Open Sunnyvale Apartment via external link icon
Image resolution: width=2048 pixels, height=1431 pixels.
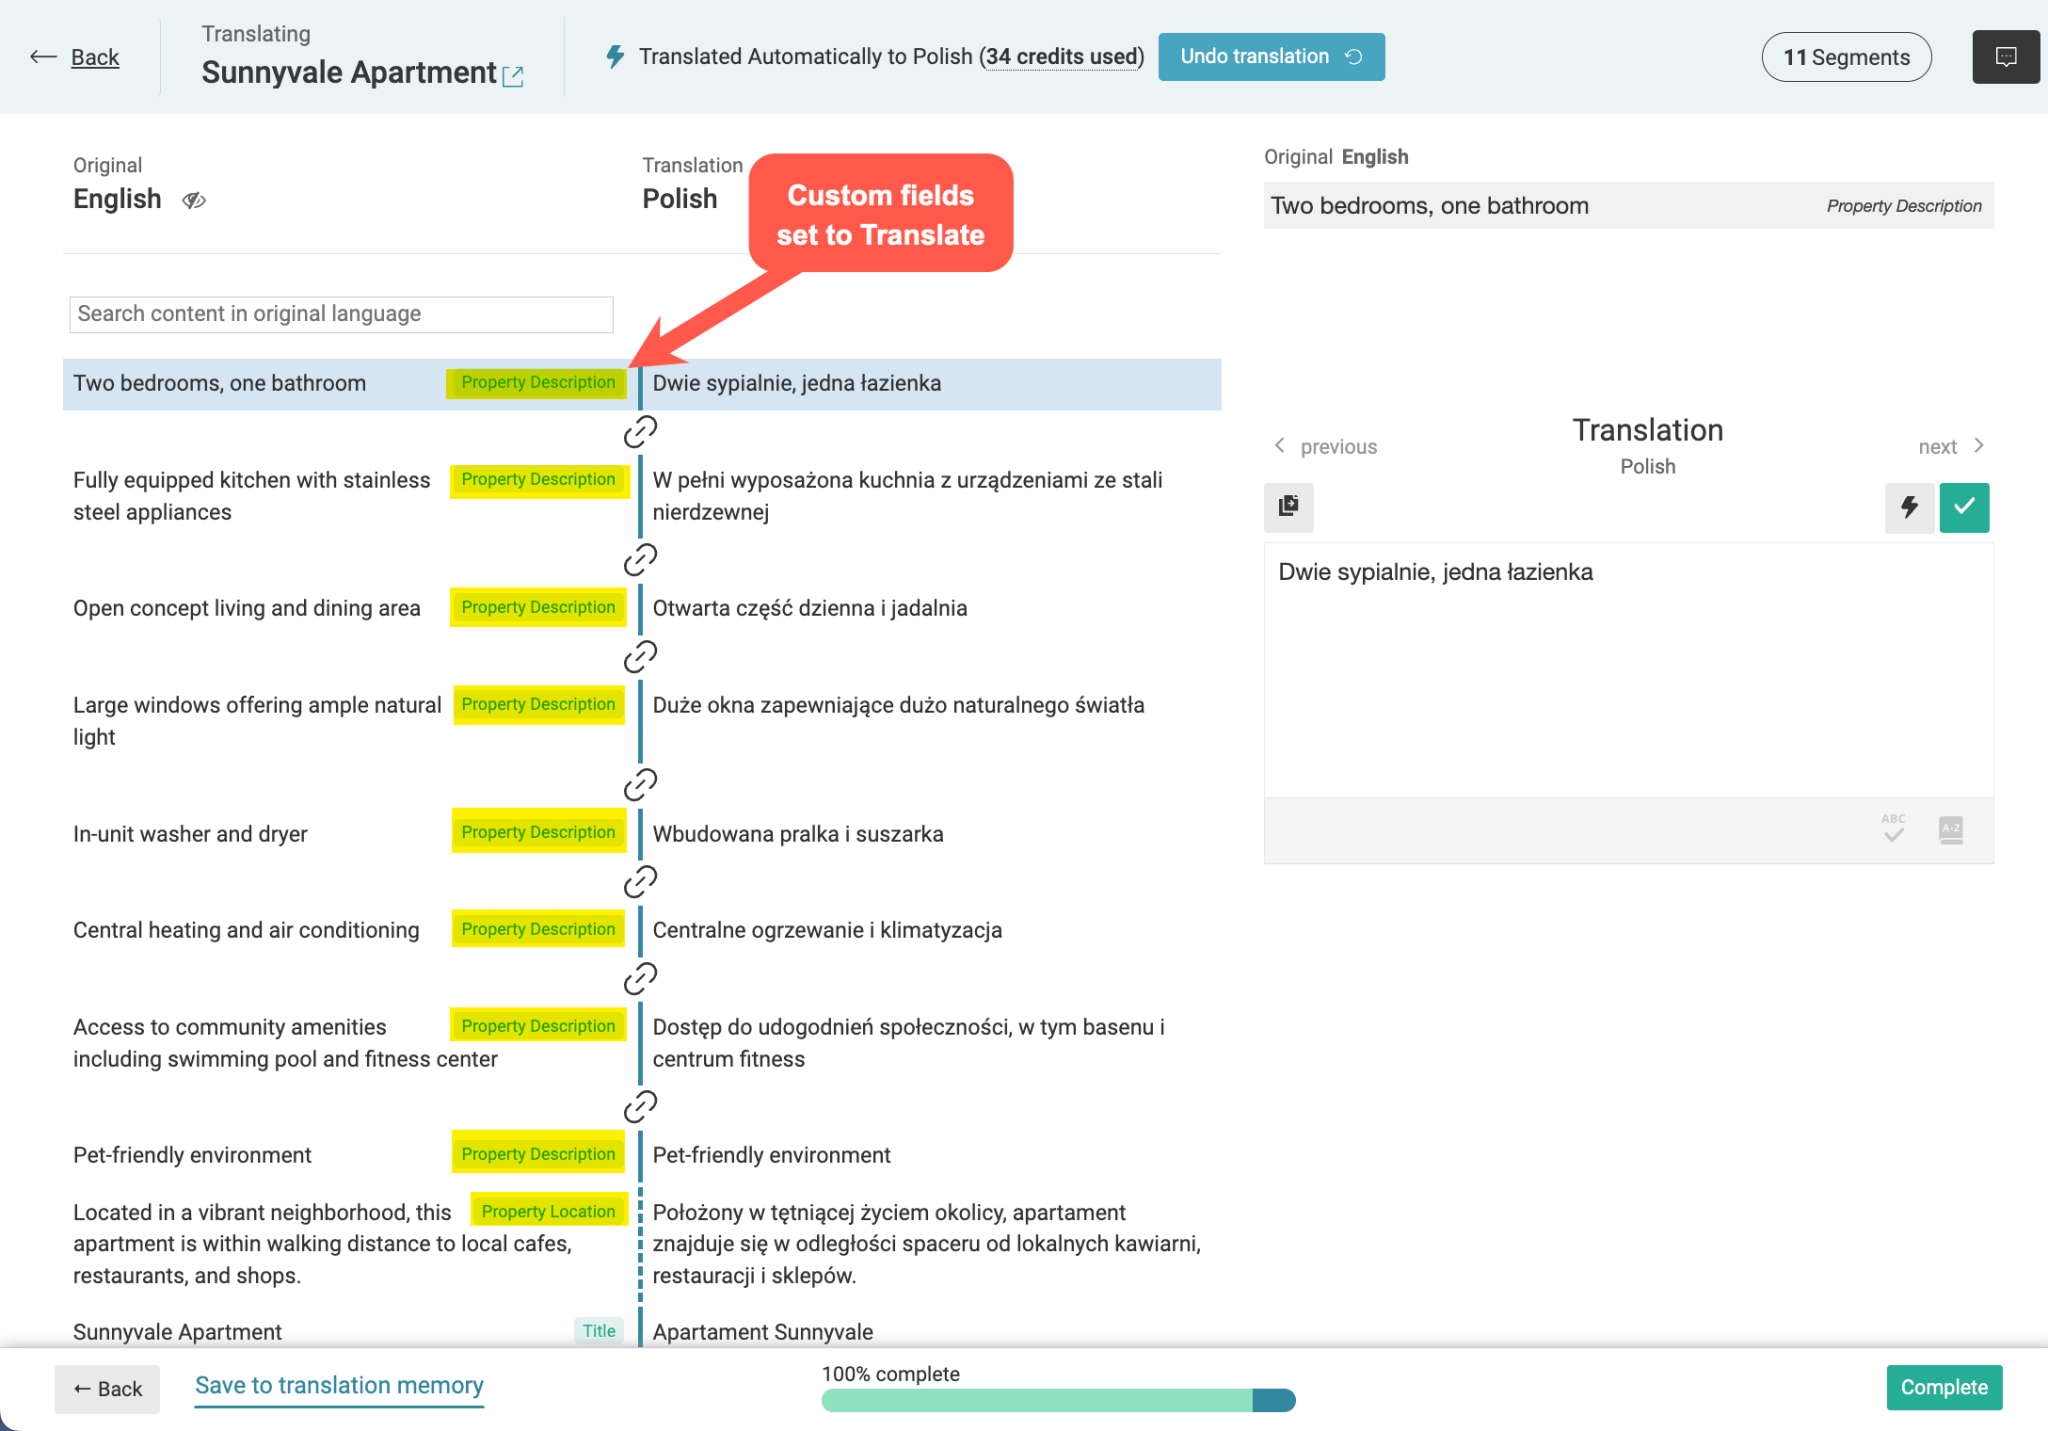pos(515,76)
